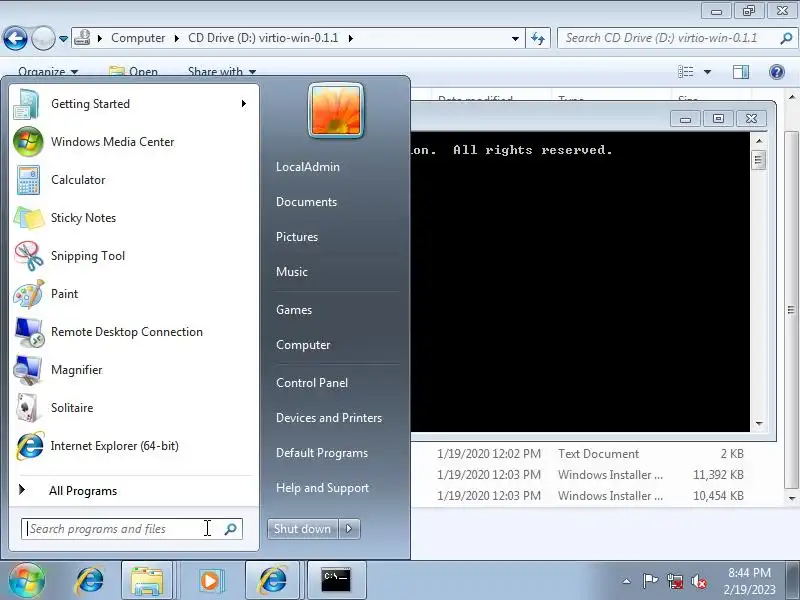Open Default Programs
Viewport: 800px width, 600px height.
click(322, 453)
